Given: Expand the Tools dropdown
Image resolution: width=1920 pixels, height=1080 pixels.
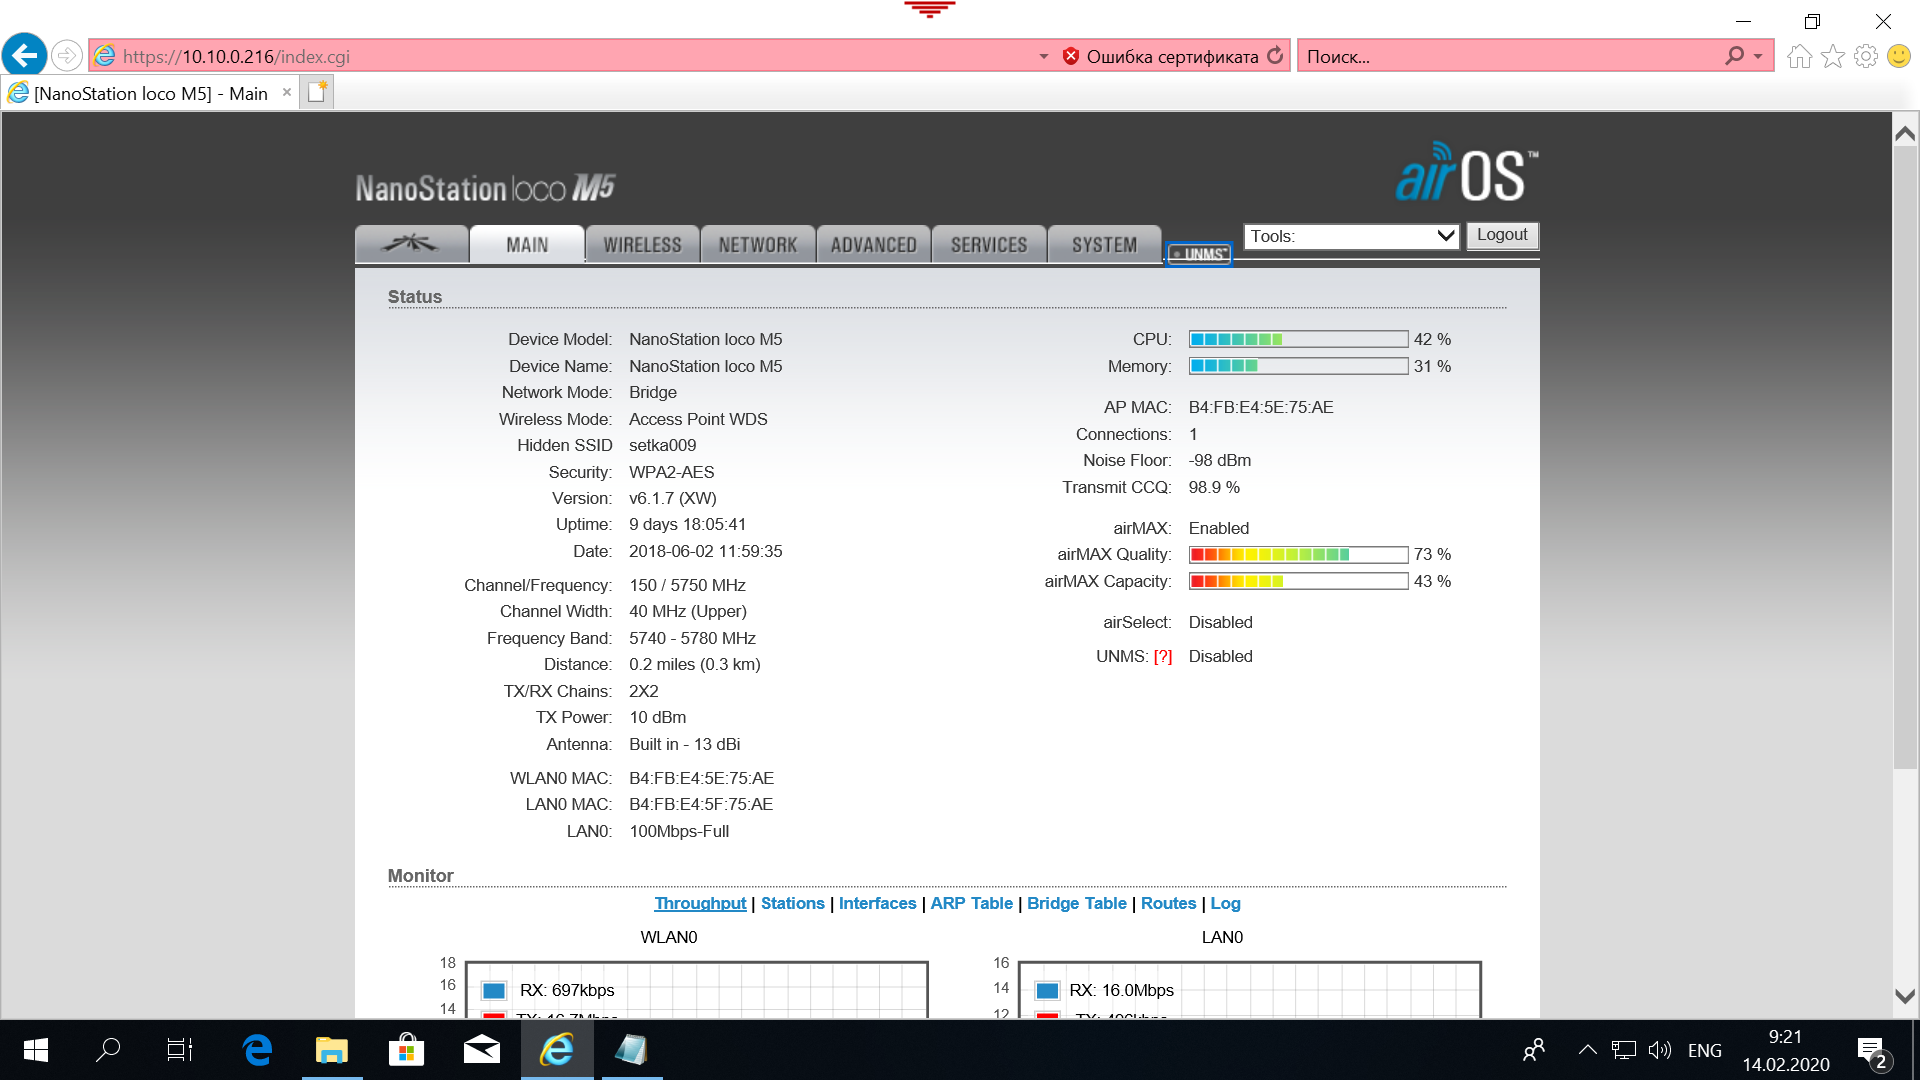Looking at the screenshot, I should [1351, 236].
